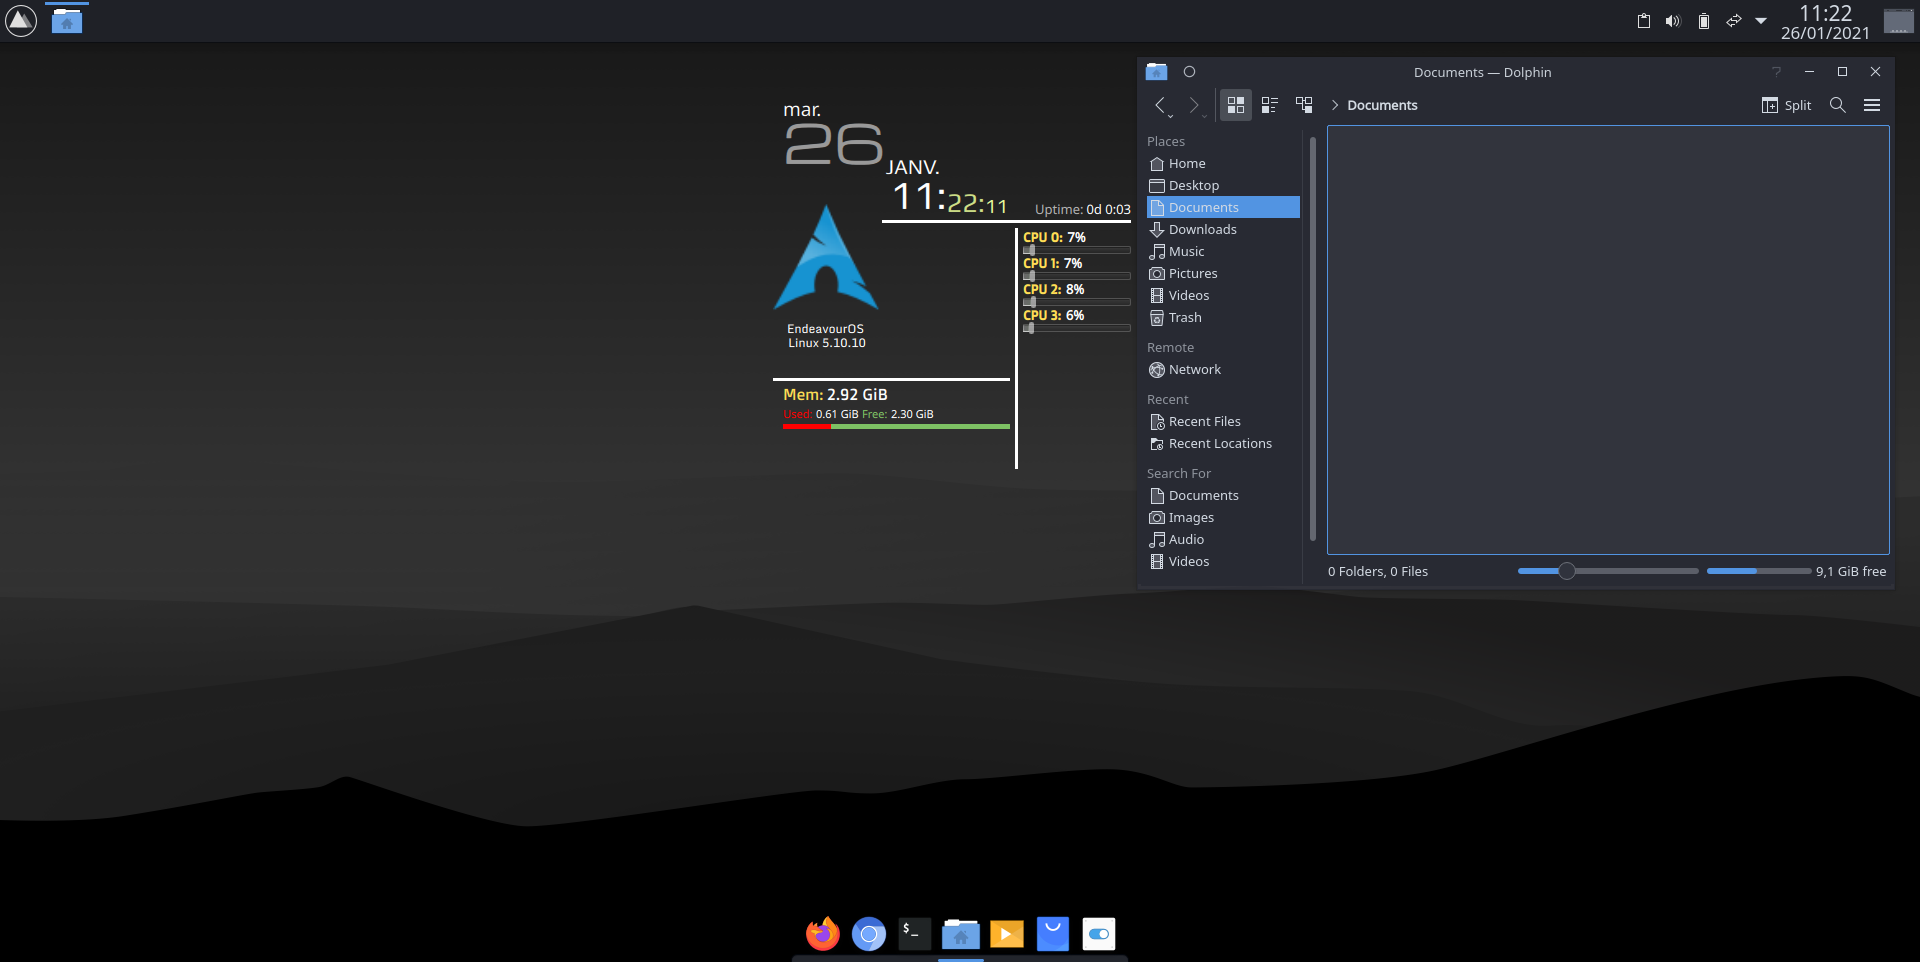Click the Dolphin window menu icon in titlebar
This screenshot has height=962, width=1920.
click(1157, 72)
